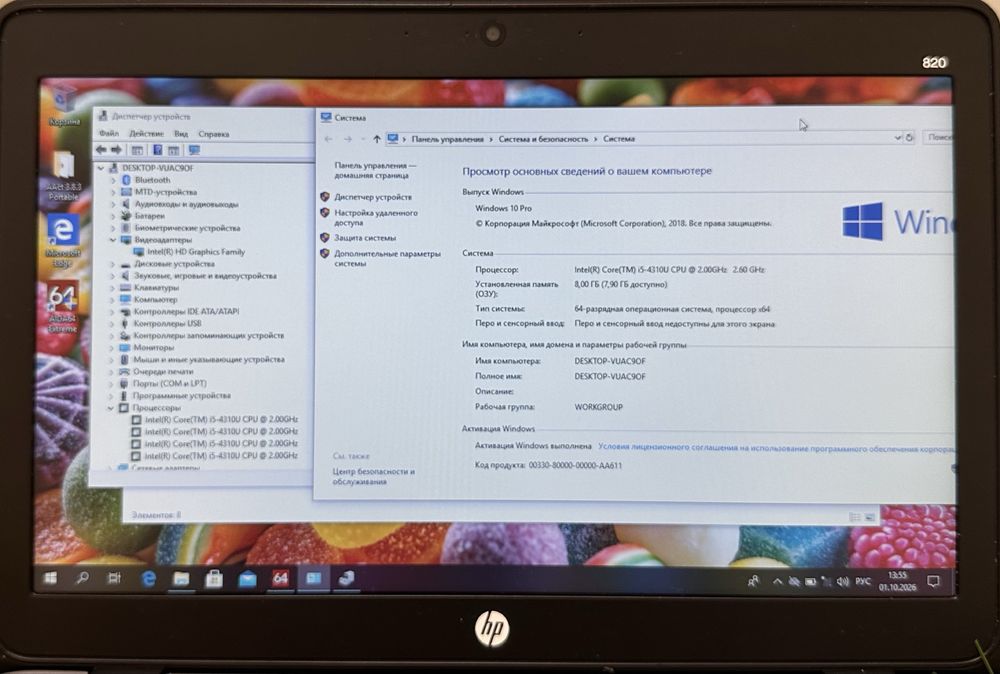The width and height of the screenshot is (1000, 674).
Task: Click up arrow in Система window
Action: [376, 139]
